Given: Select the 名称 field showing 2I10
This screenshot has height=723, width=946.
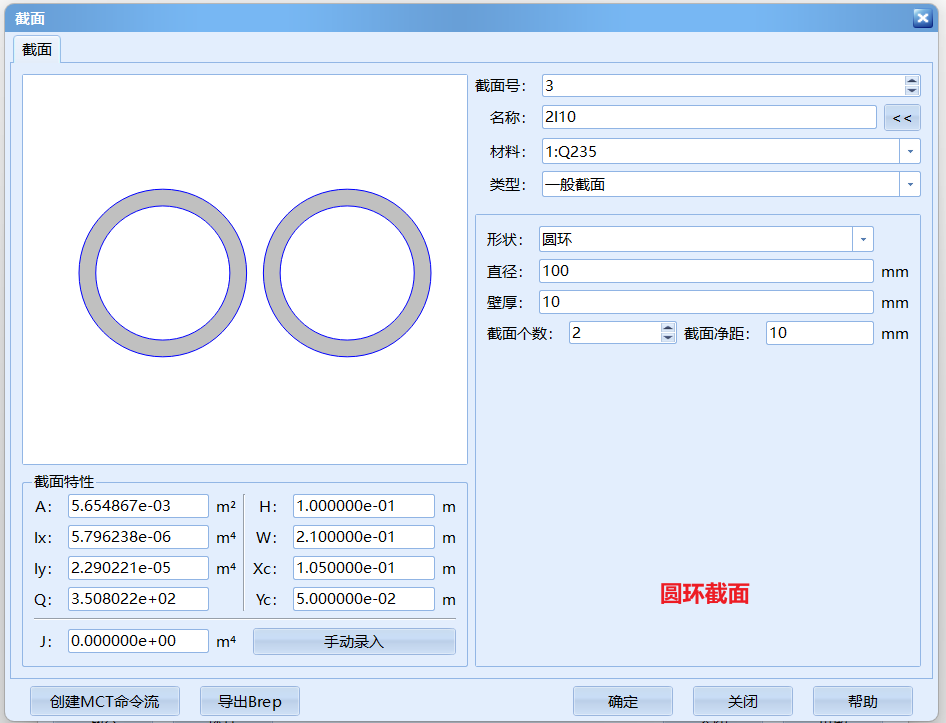Looking at the screenshot, I should 709,117.
